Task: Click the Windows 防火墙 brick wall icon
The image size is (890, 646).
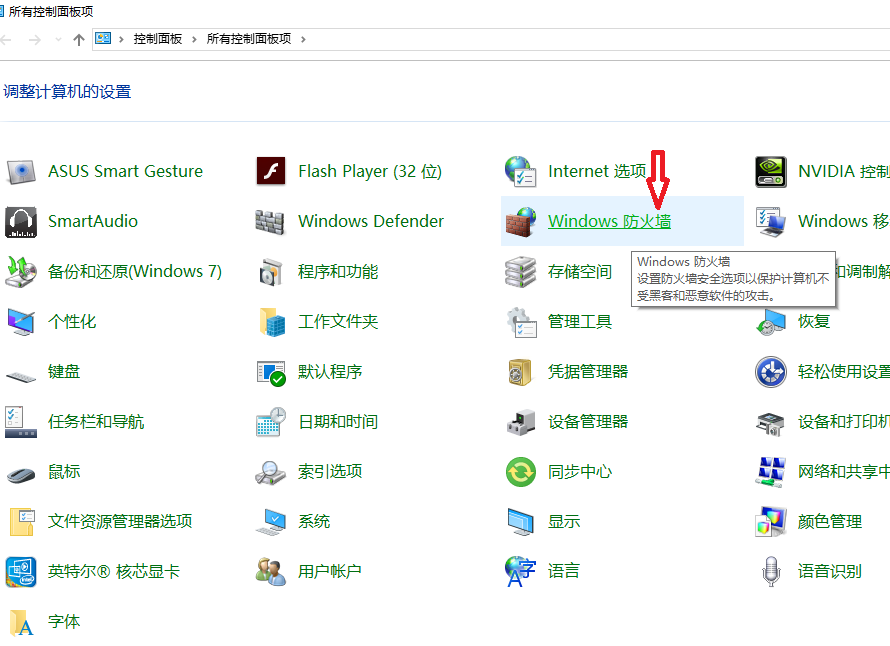Action: coord(520,221)
